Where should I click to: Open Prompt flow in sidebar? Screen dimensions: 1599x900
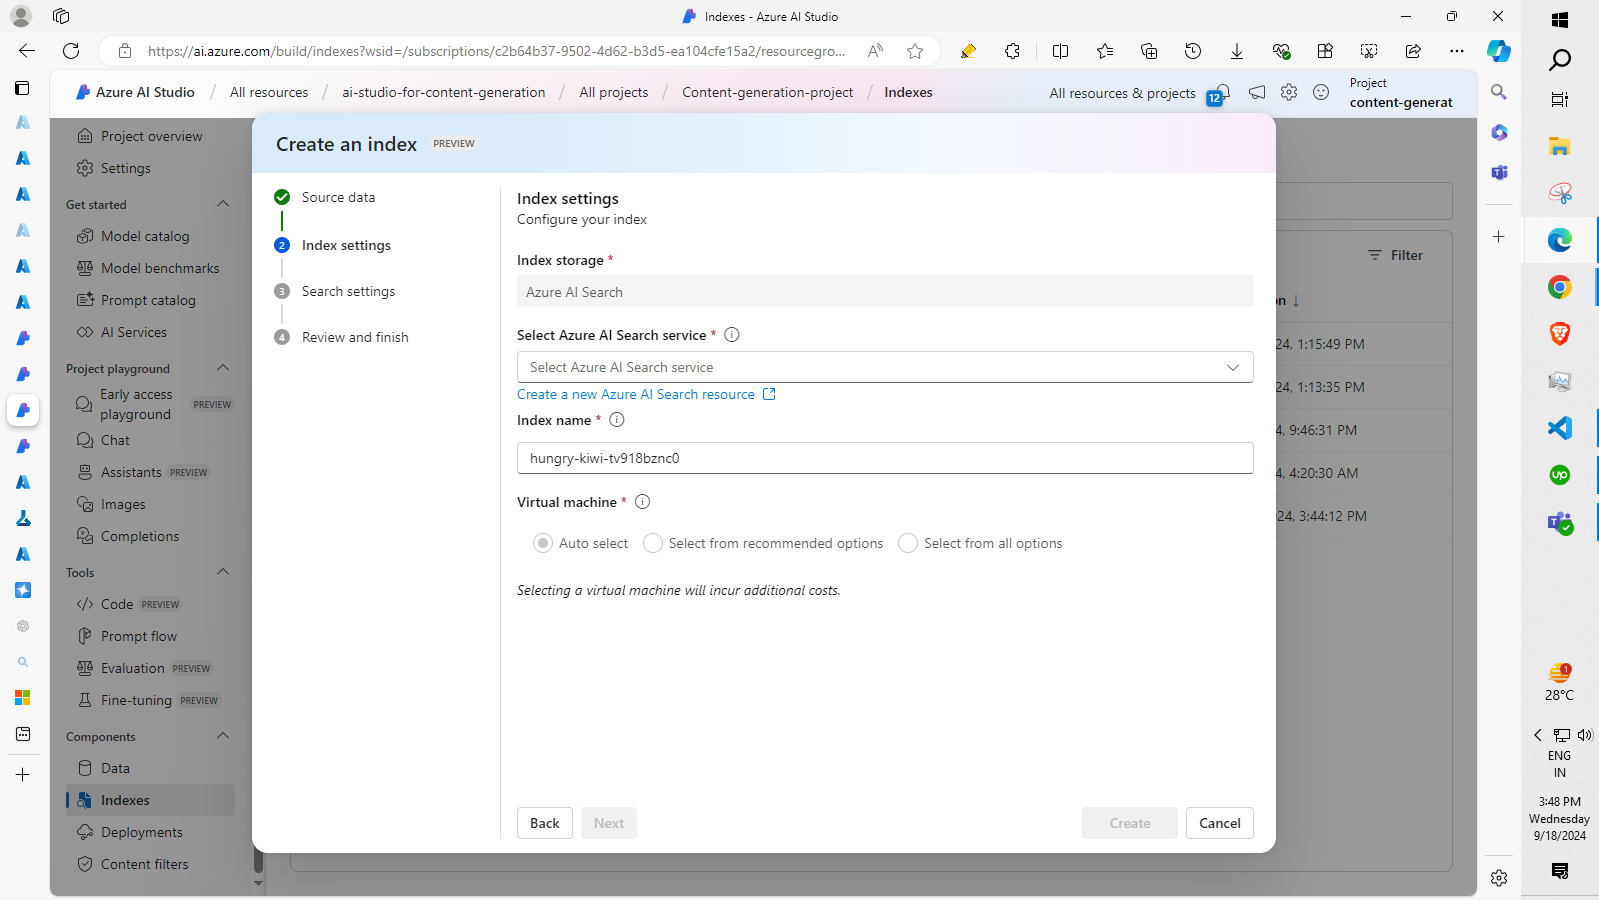(139, 636)
